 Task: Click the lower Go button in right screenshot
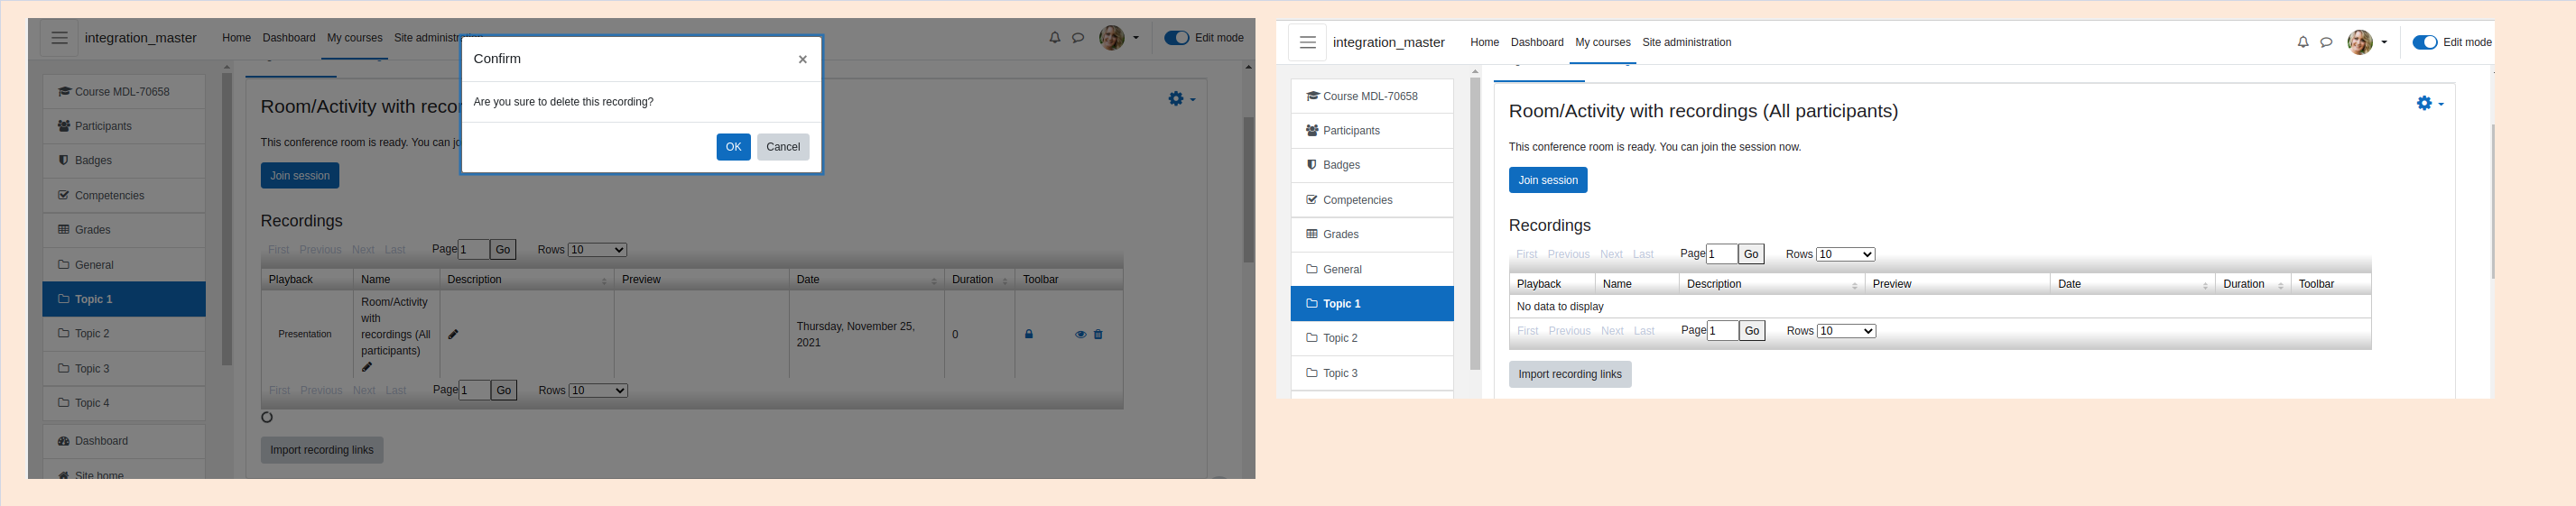click(x=1752, y=330)
